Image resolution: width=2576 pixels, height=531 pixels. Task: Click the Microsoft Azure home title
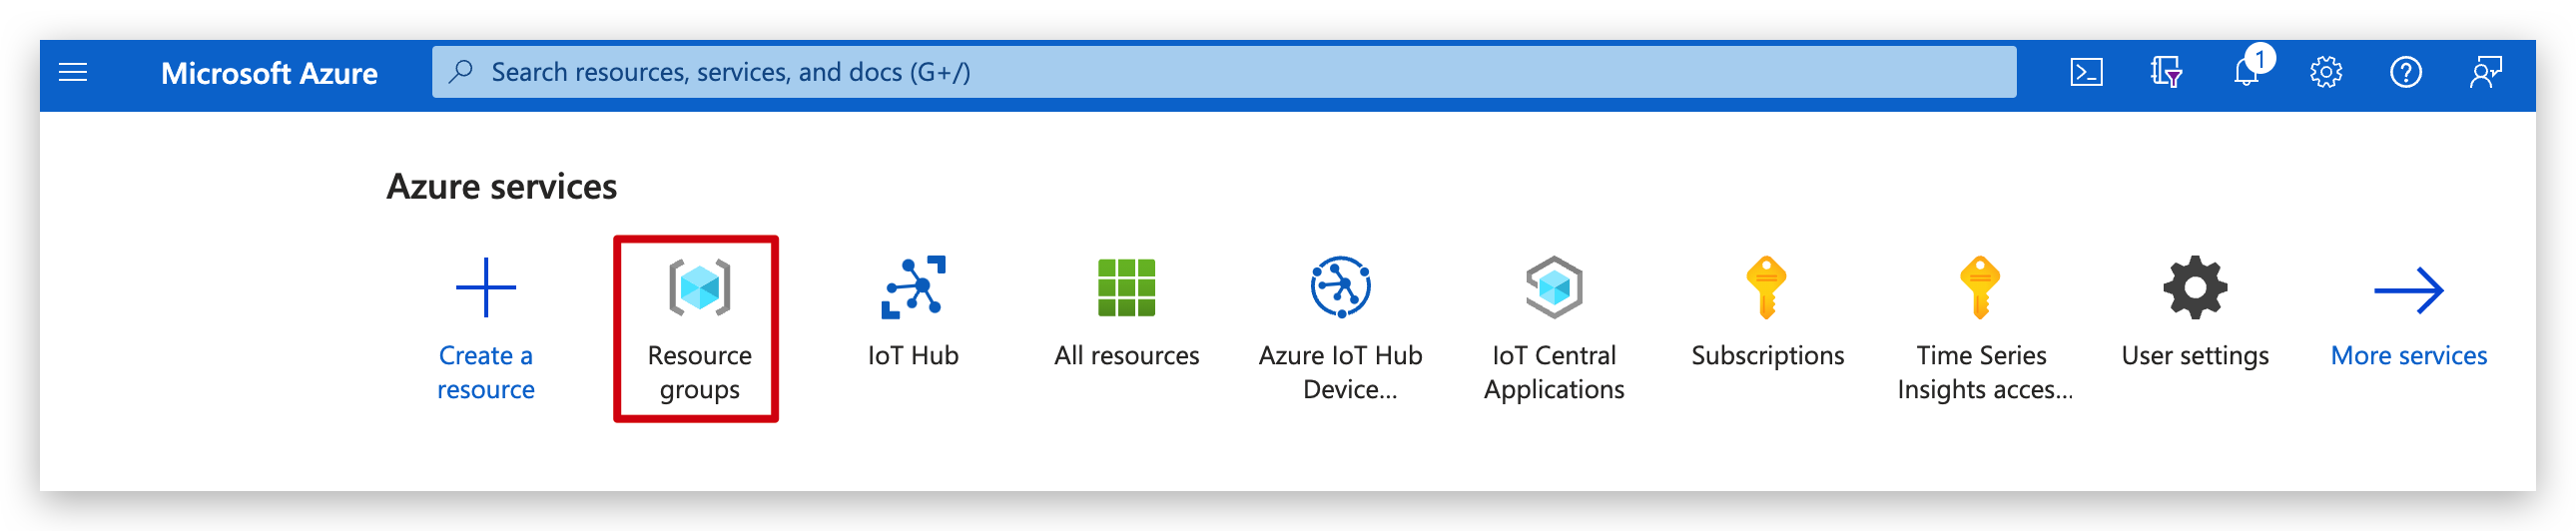coord(269,73)
